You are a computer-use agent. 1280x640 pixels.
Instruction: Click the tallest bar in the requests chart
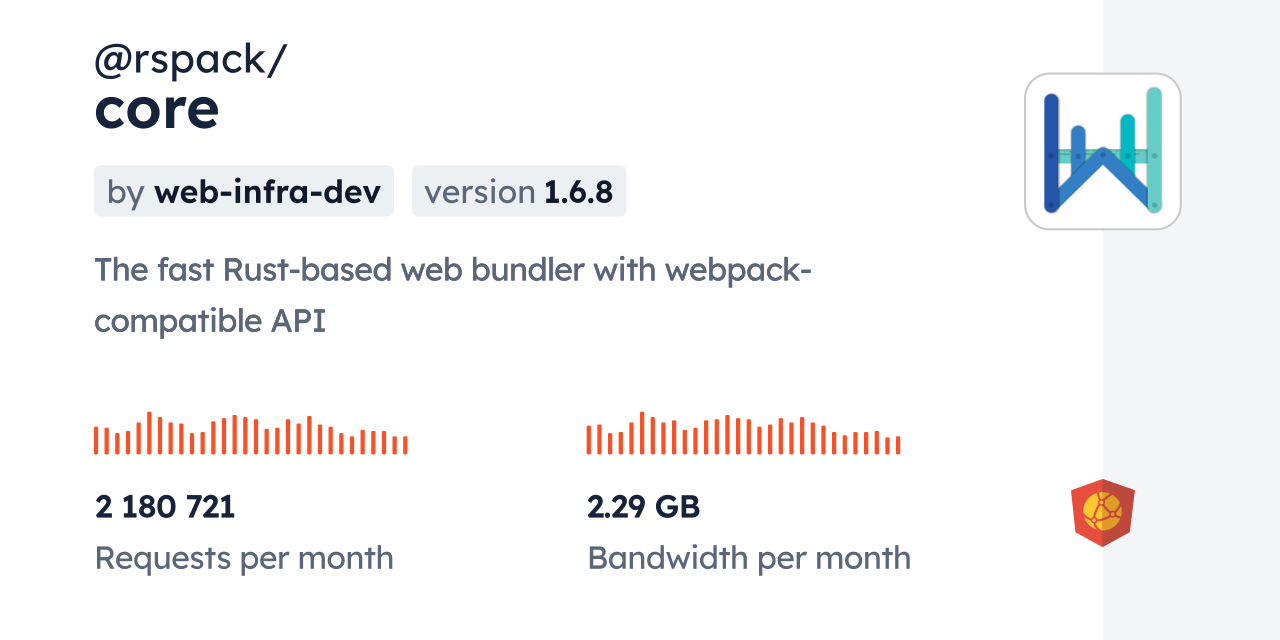coord(149,433)
